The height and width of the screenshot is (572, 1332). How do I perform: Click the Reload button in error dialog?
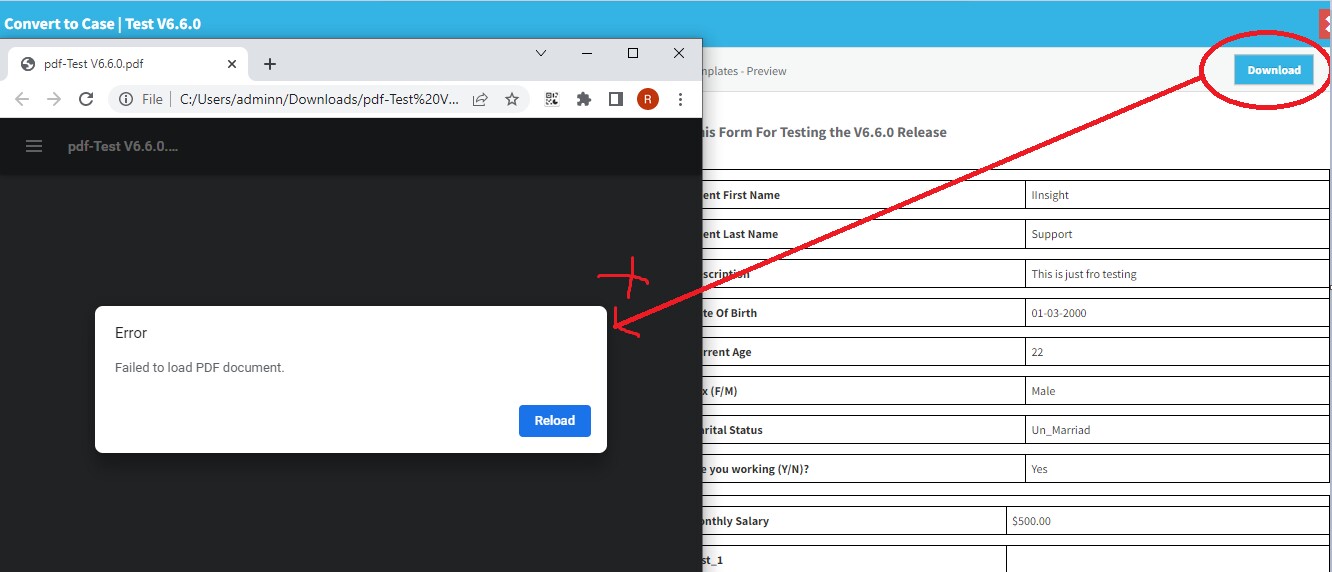[x=554, y=421]
